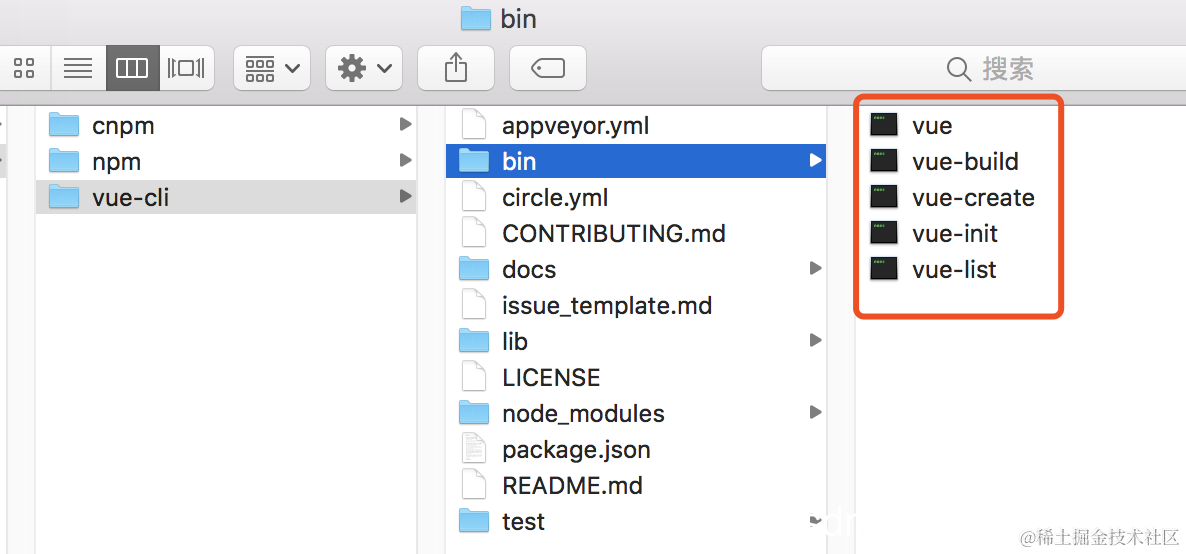This screenshot has height=554, width=1186.
Task: Switch to list view mode
Action: 78,68
